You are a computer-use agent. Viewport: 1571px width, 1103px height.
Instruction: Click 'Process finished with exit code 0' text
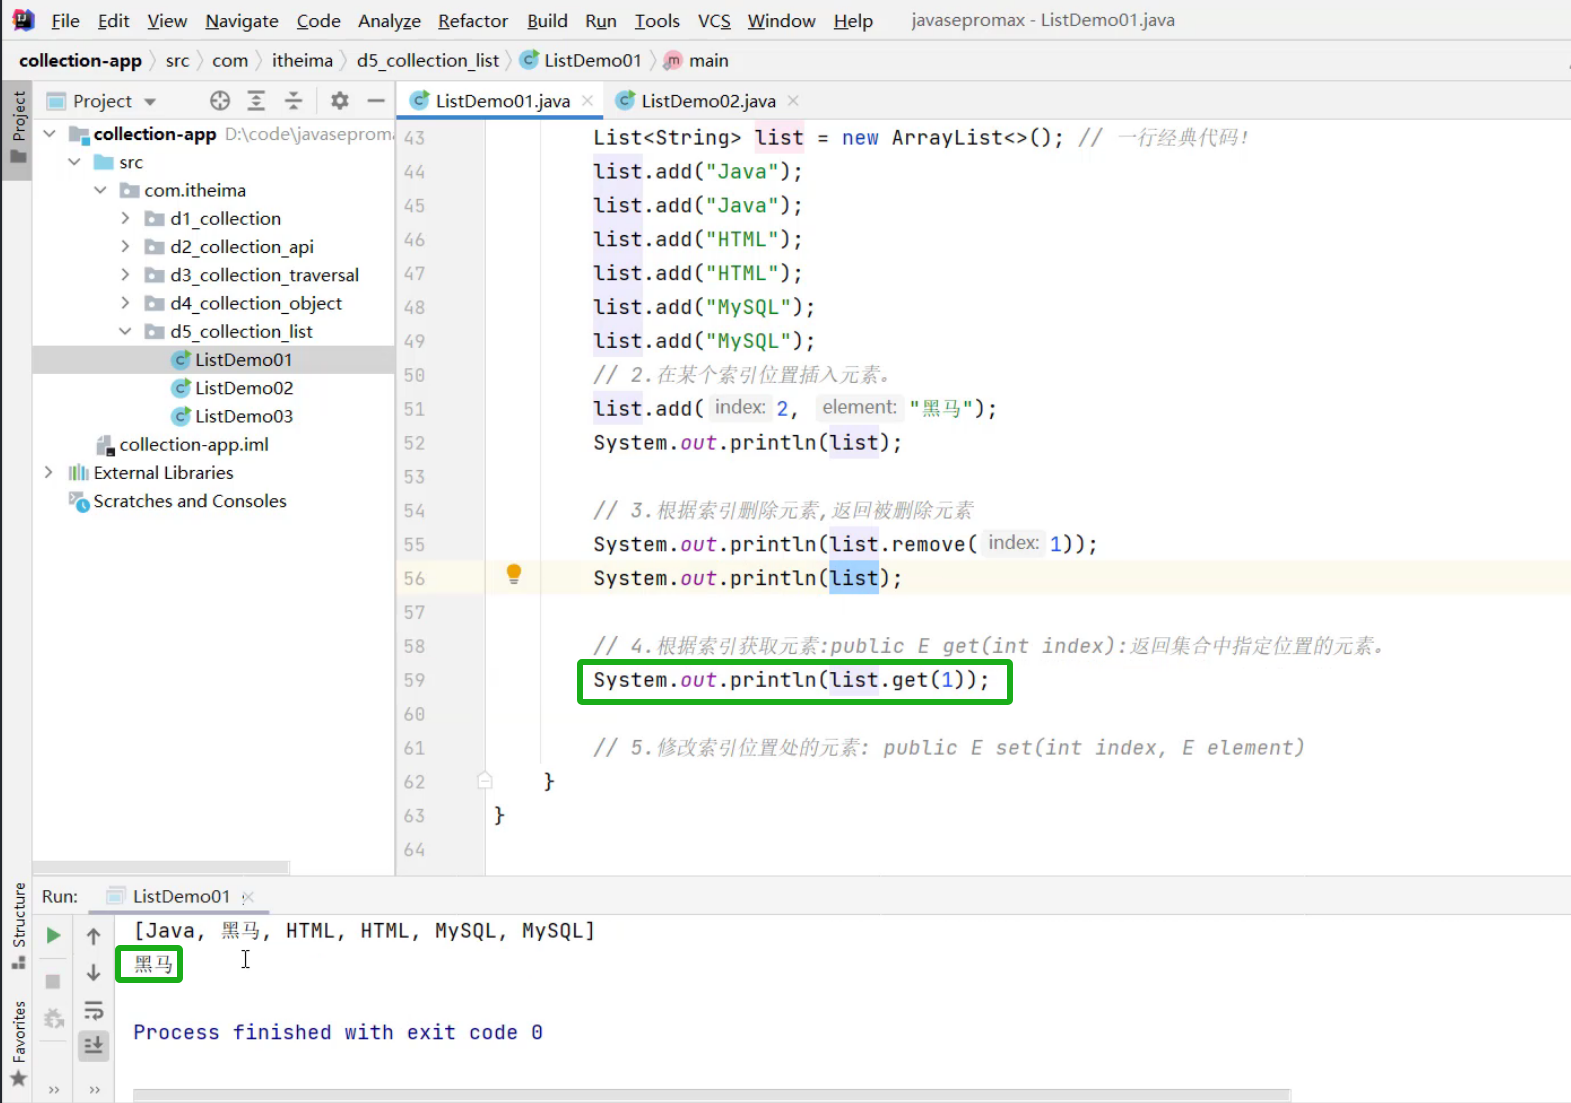point(338,1032)
